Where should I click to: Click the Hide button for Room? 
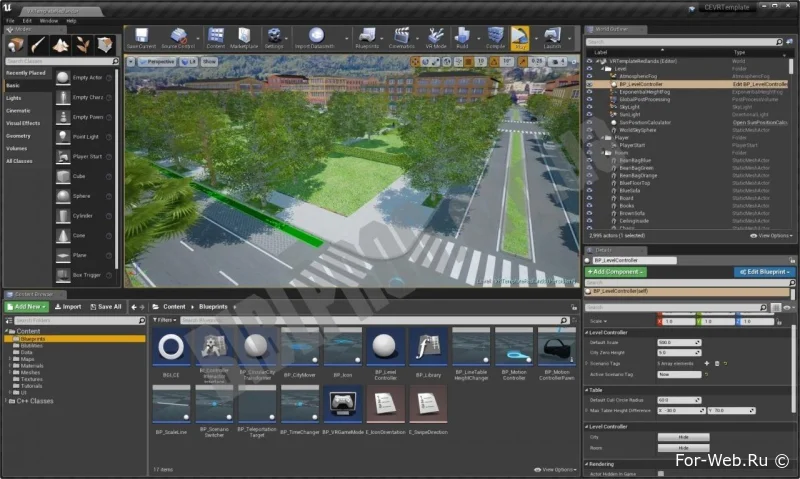coord(684,448)
